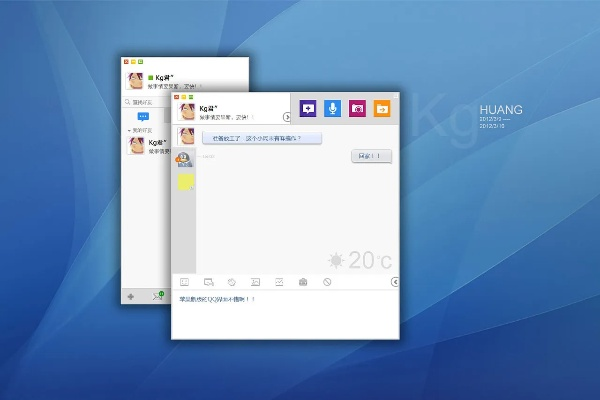600x400 pixels.
Task: Click the purple chat bubble icon
Action: pos(309,108)
